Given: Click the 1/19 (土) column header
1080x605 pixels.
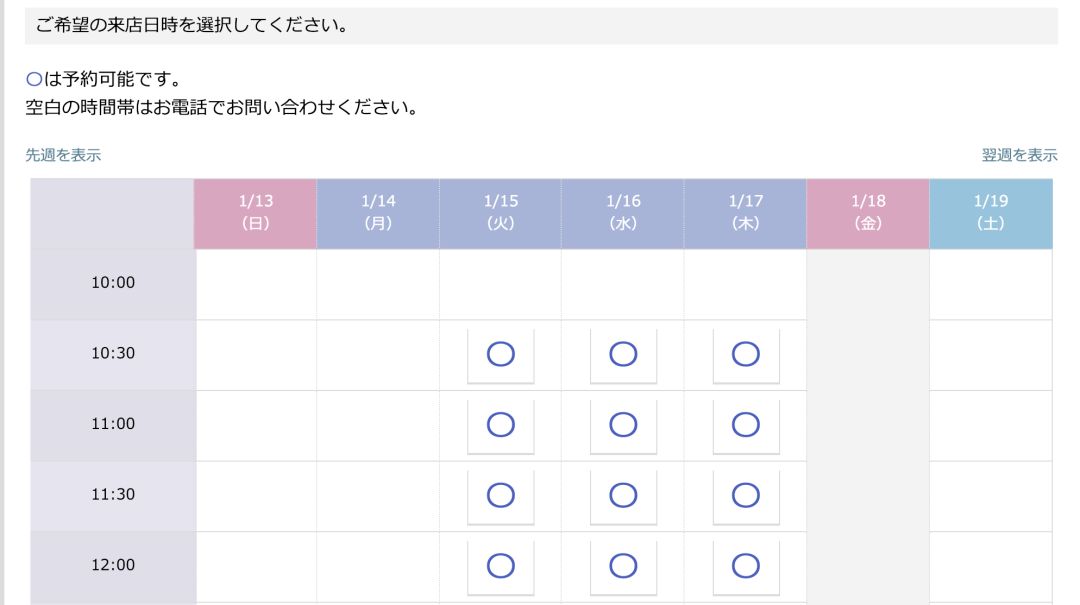Looking at the screenshot, I should [x=991, y=213].
